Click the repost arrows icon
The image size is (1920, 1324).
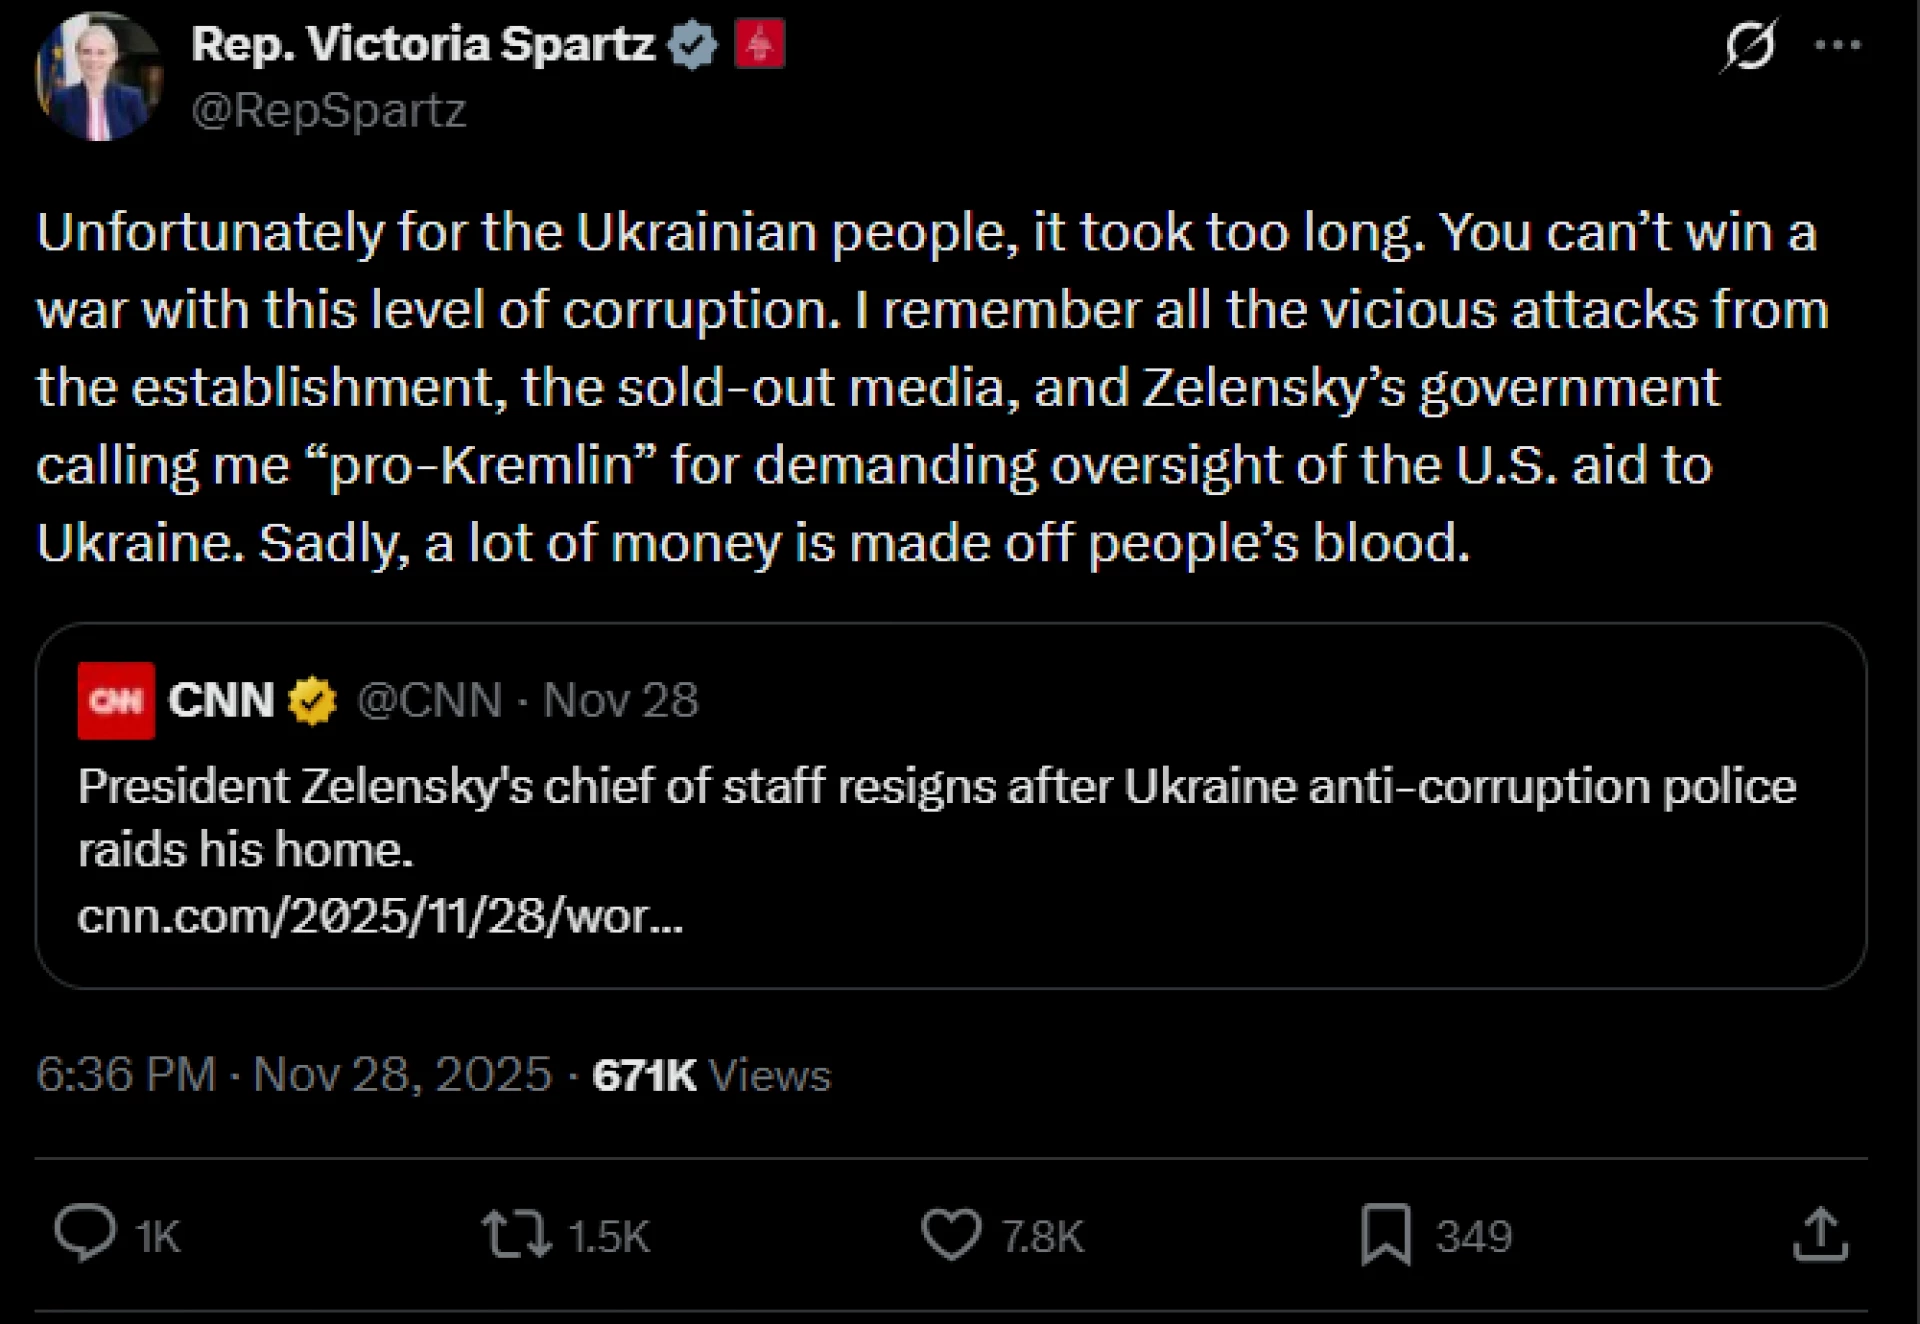click(x=516, y=1234)
